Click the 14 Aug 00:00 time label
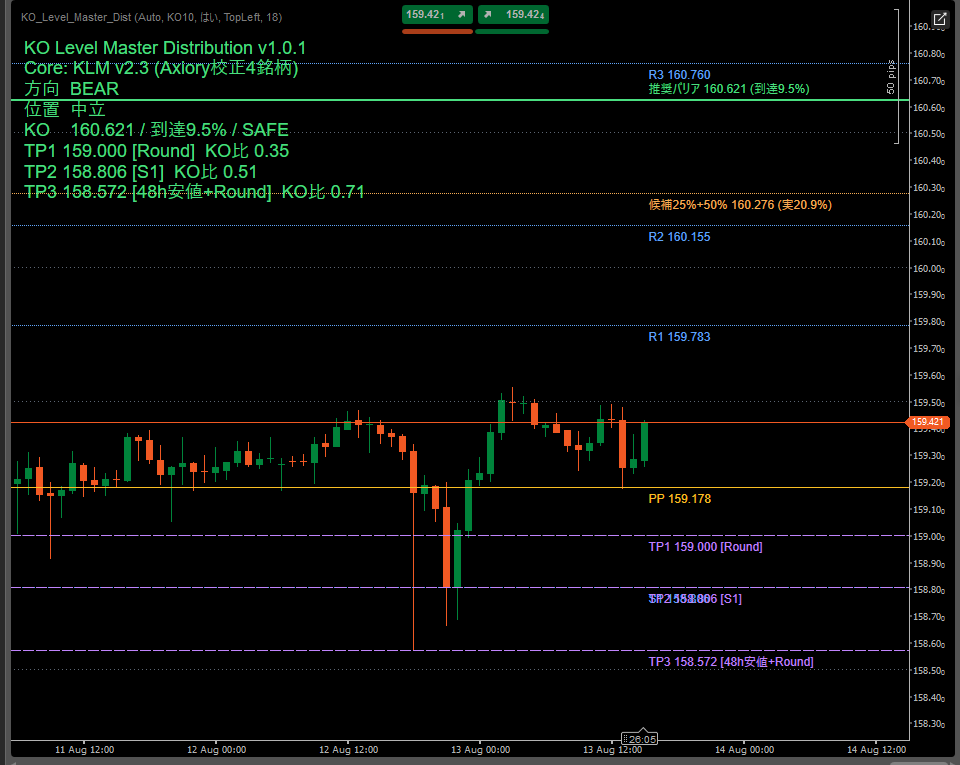This screenshot has width=960, height=765. pos(744,750)
